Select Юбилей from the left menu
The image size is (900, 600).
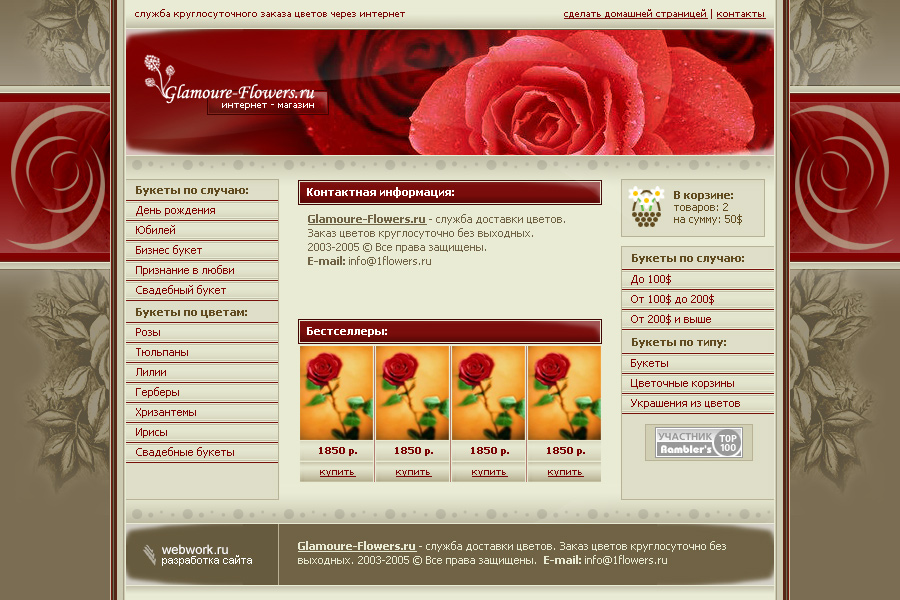(156, 230)
